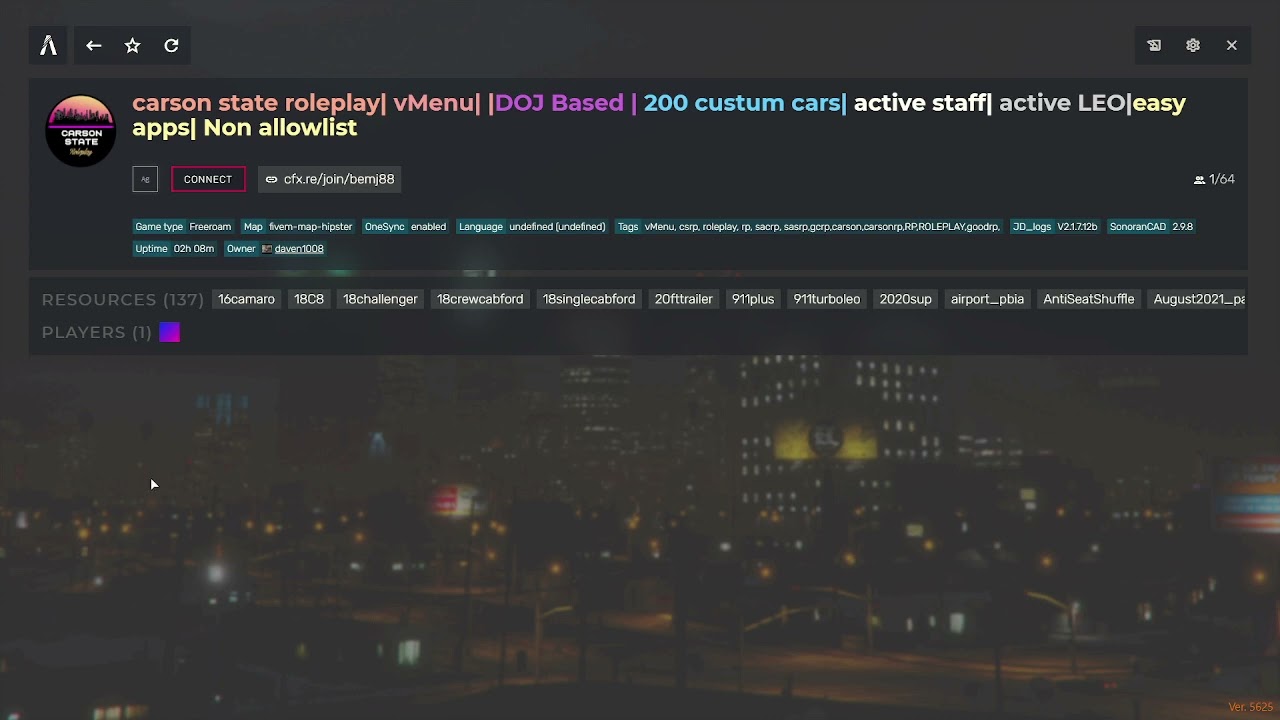Click the Ver. 5625 label
Viewport: 1280px width, 720px height.
(x=1251, y=707)
